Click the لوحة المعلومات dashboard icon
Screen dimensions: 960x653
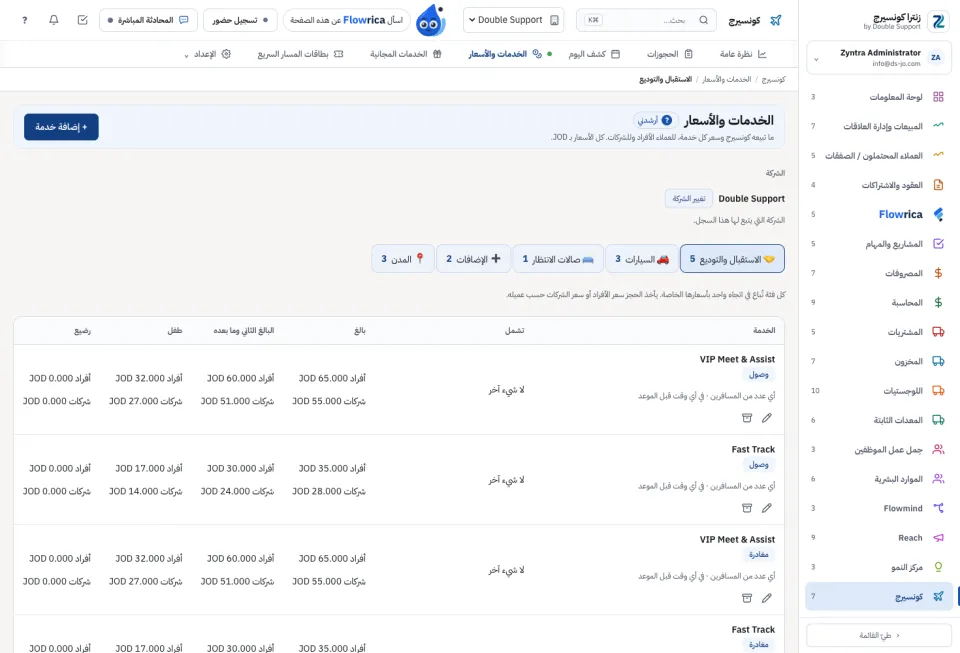coord(938,97)
